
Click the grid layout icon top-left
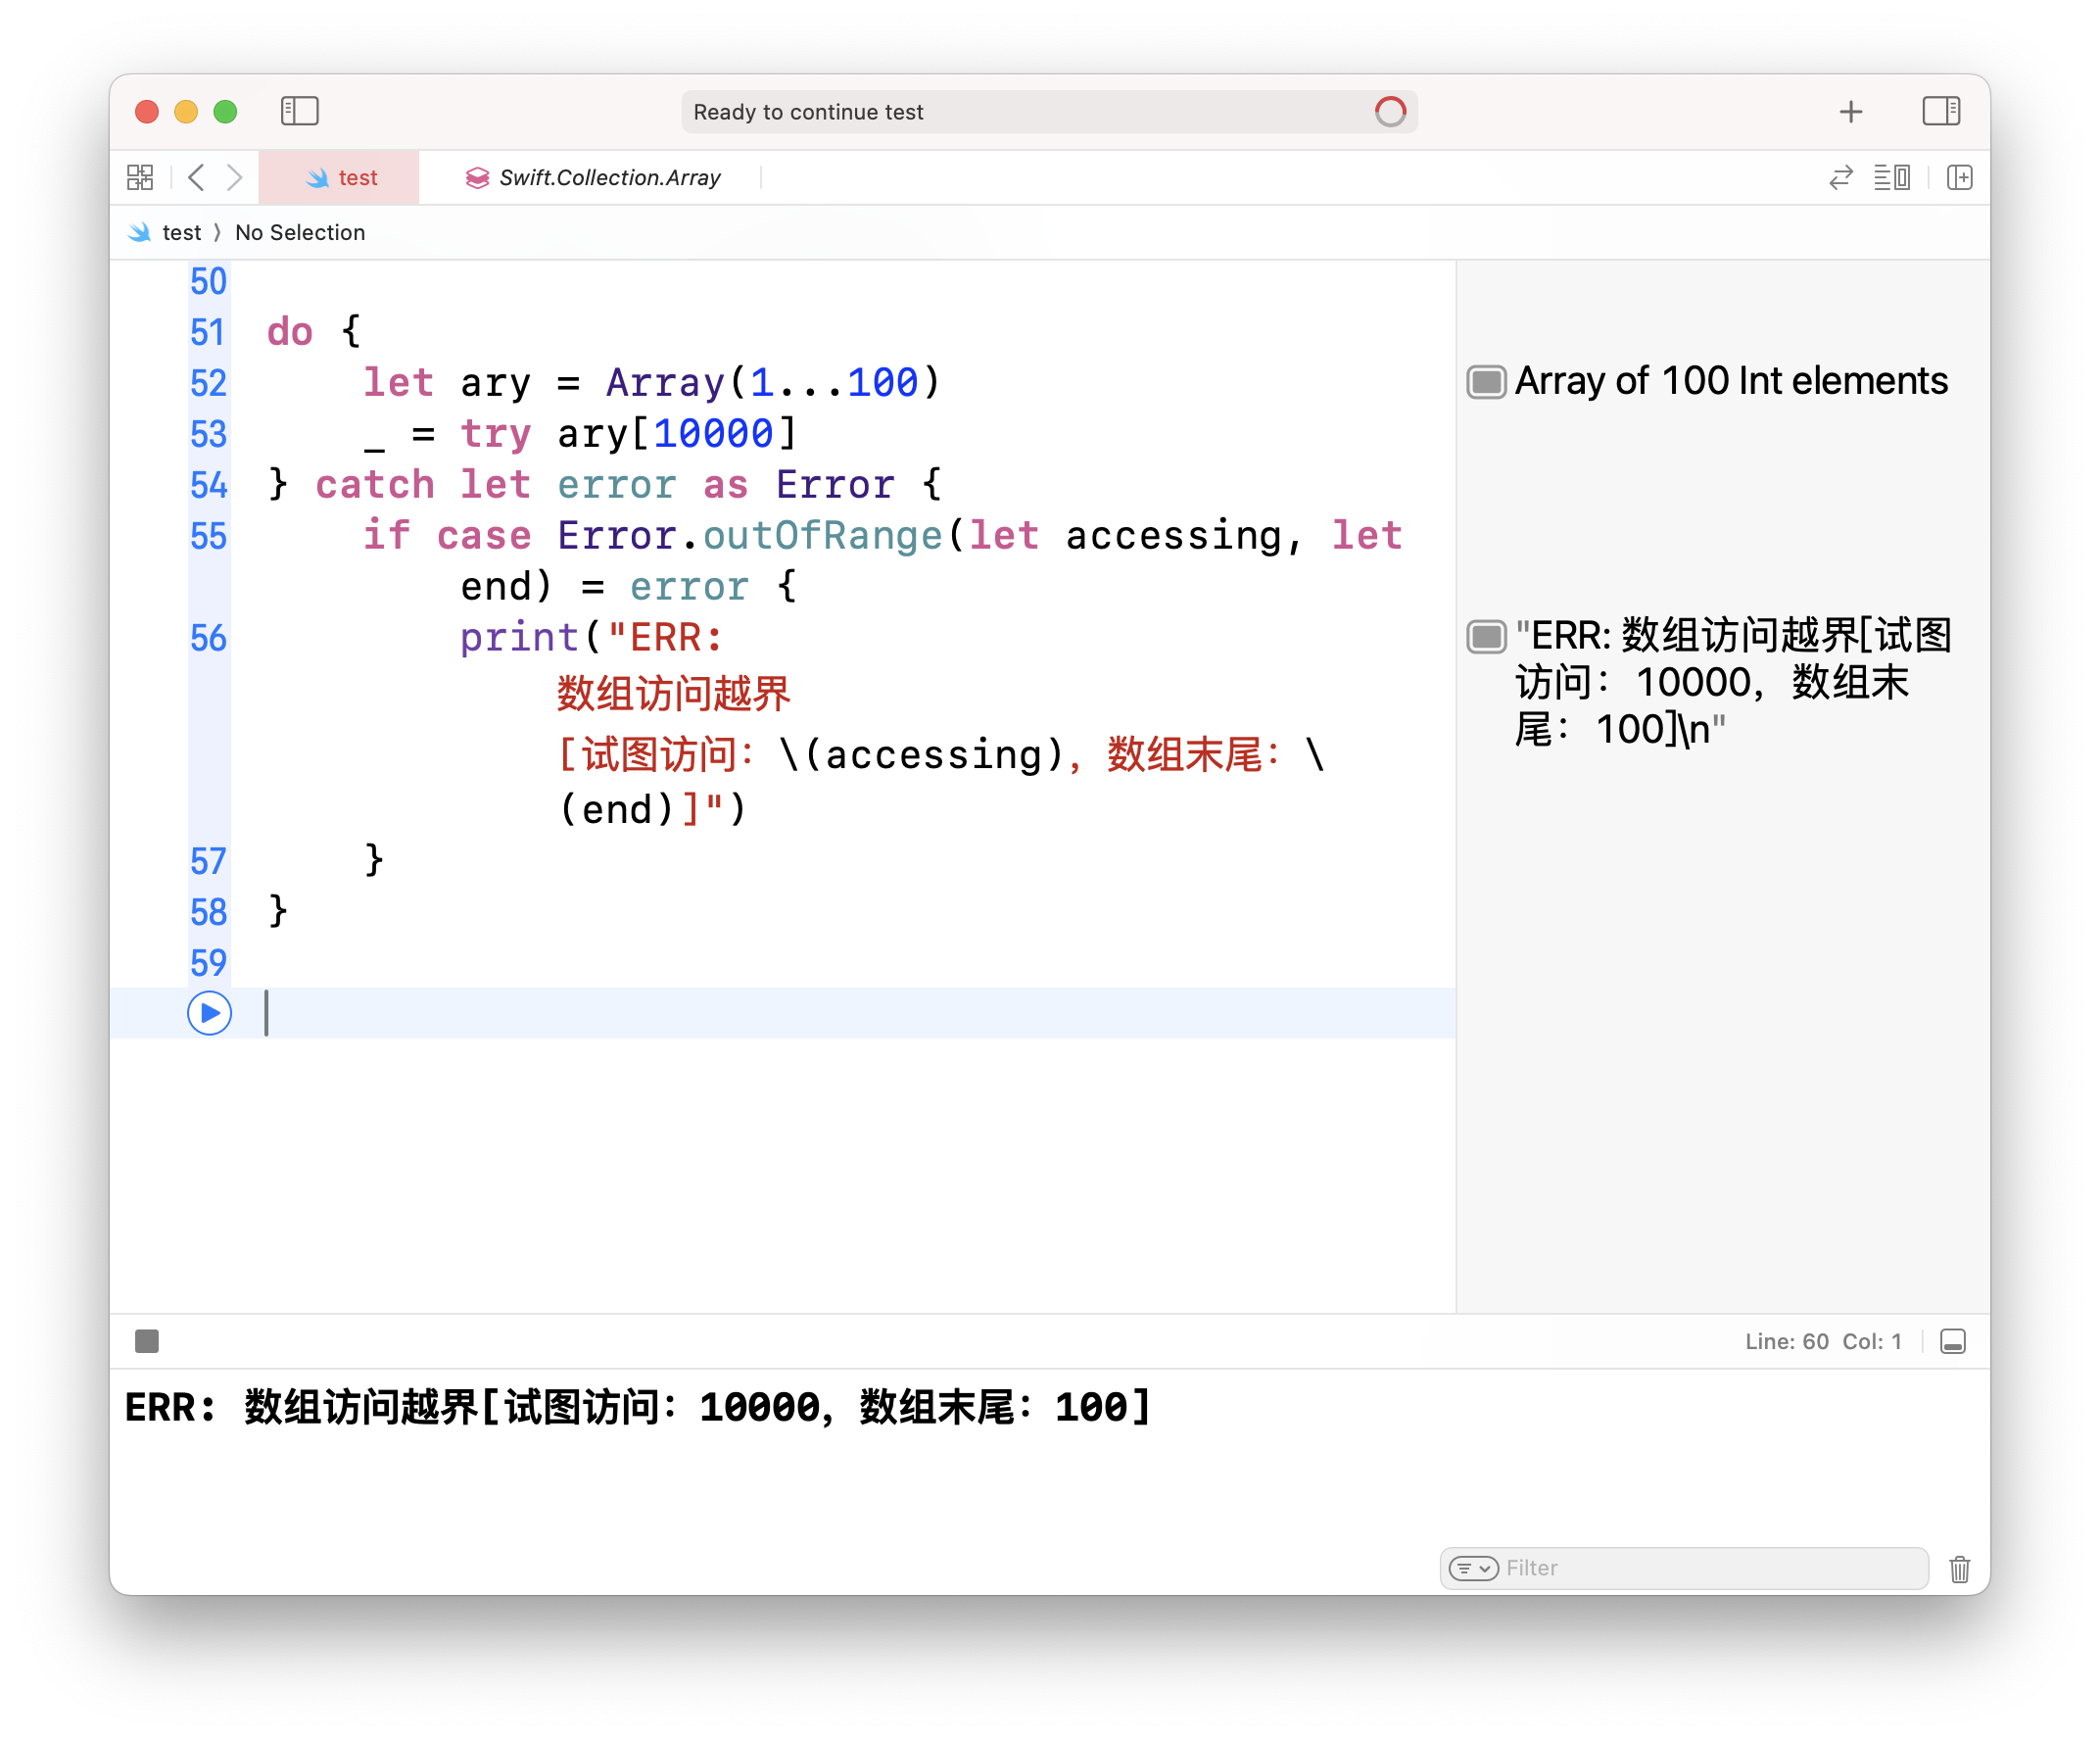pos(139,176)
